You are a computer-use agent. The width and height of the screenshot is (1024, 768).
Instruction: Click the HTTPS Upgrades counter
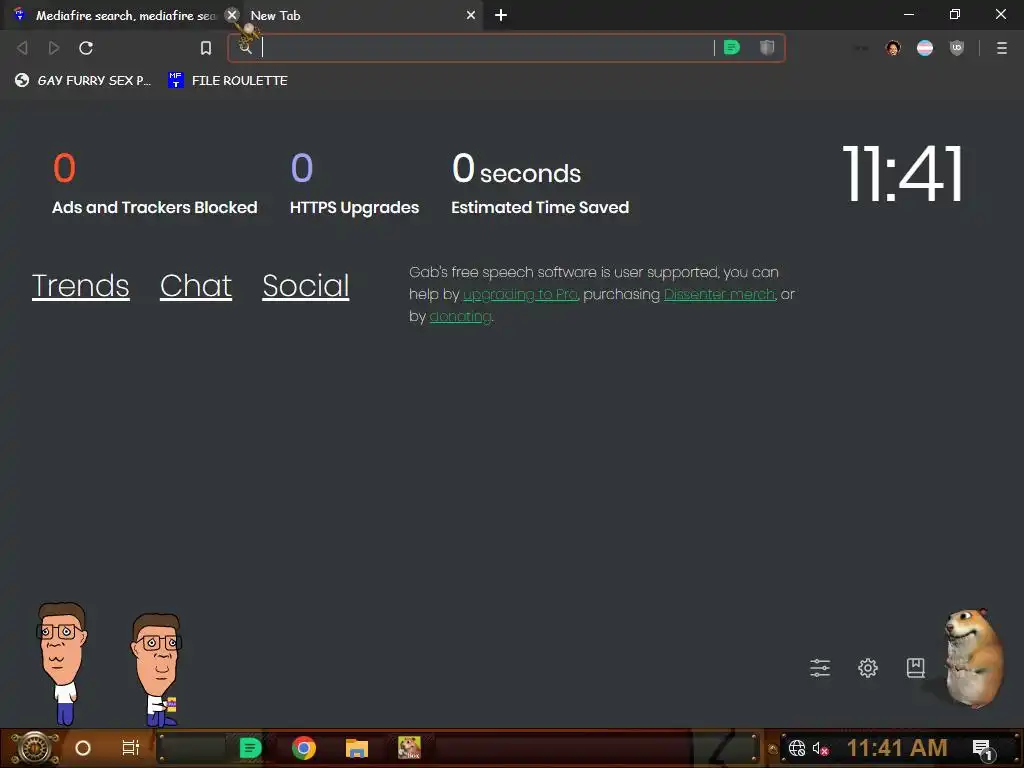pos(355,184)
